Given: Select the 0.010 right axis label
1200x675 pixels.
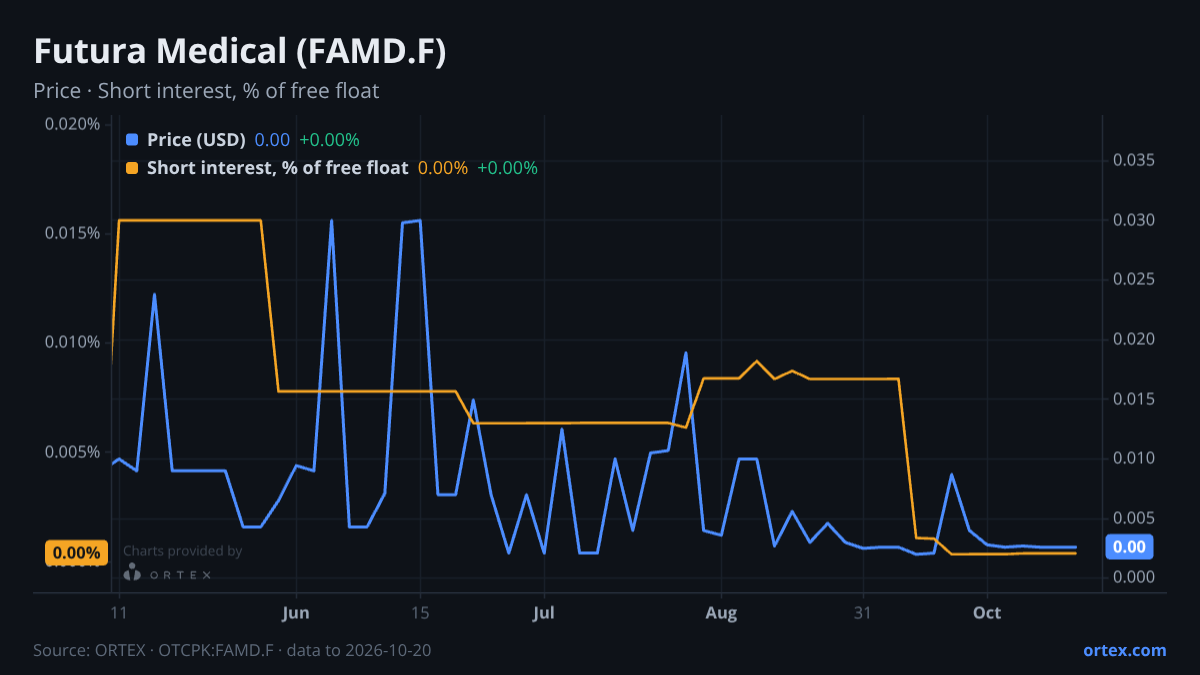Looking at the screenshot, I should 1134,458.
